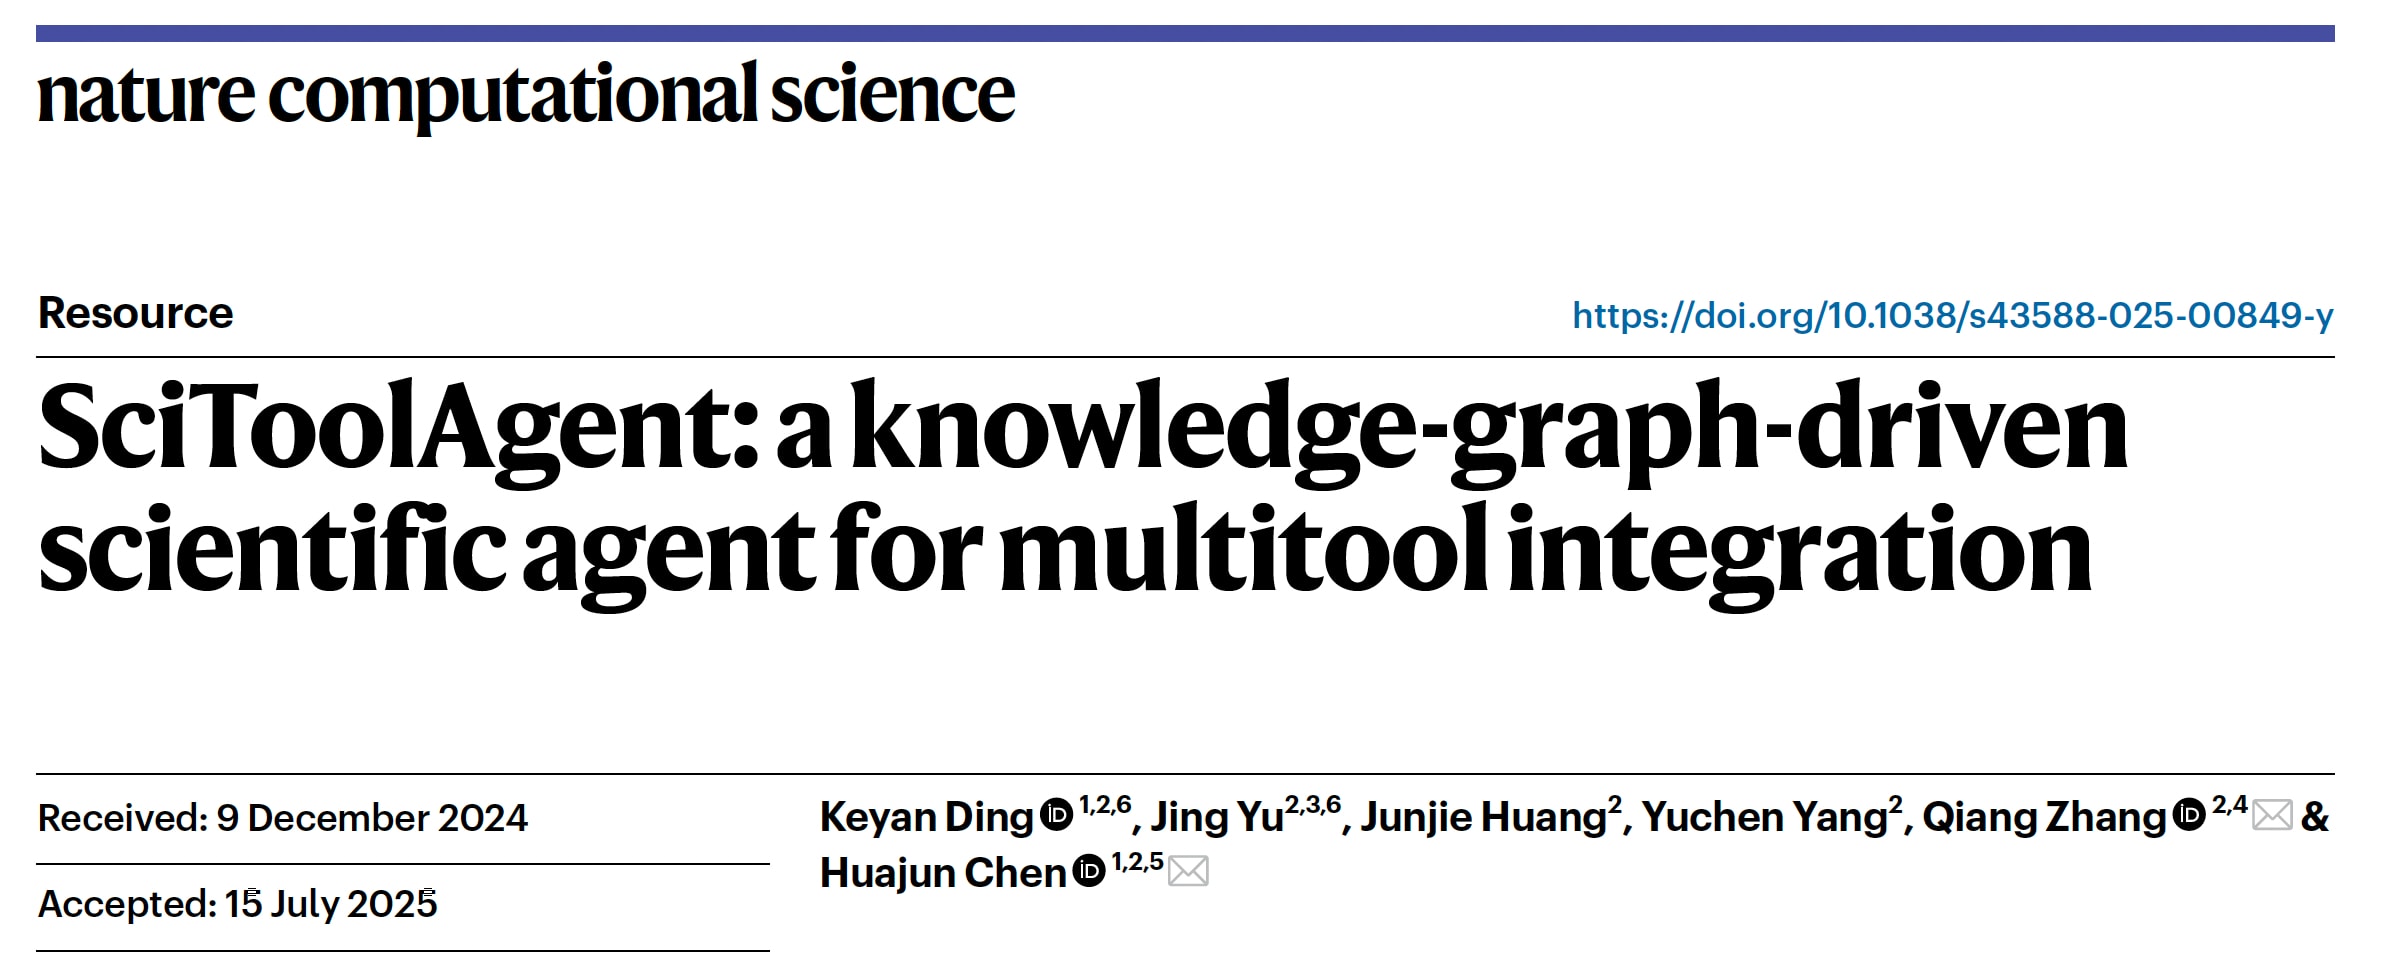Open Qiang Zhang's ORCID profile icon
Image resolution: width=2390 pixels, height=966 pixels.
pyautogui.click(x=2189, y=815)
